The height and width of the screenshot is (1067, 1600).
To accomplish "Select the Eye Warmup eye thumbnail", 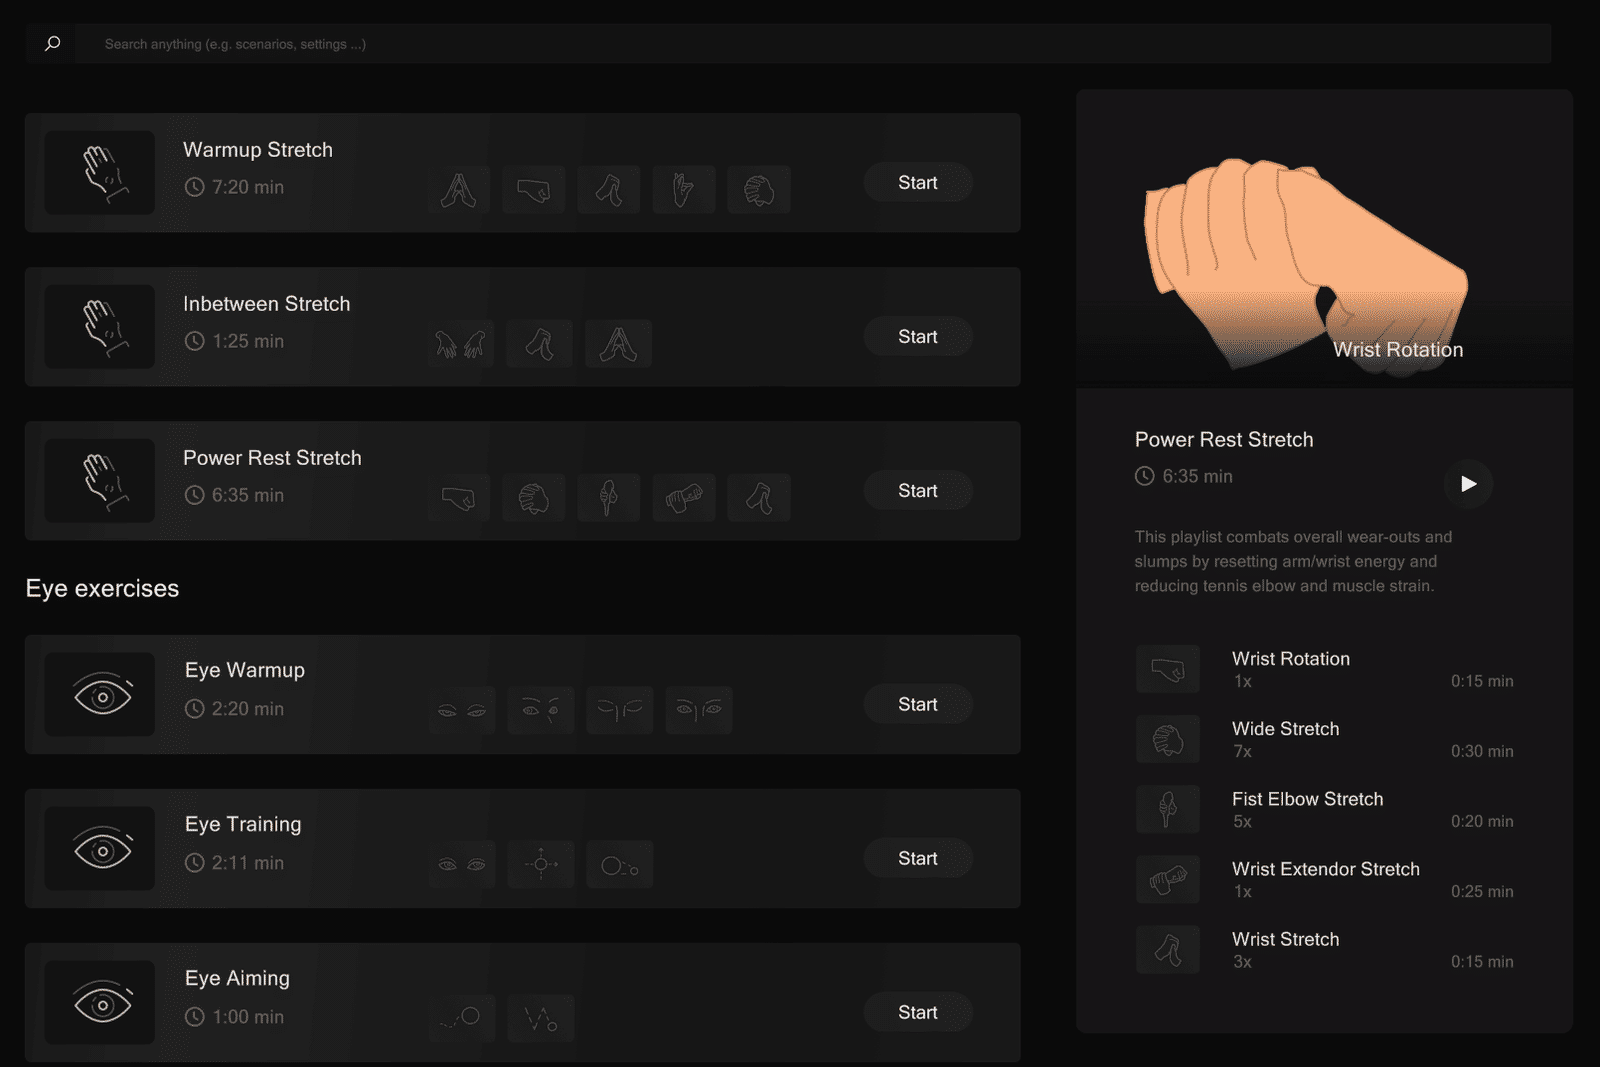I will 100,695.
